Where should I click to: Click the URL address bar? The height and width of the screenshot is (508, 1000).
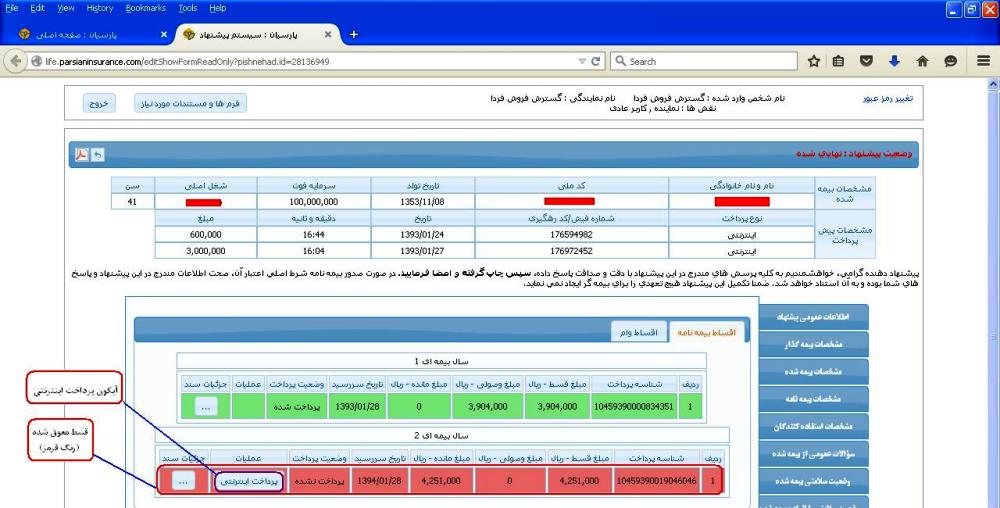point(306,62)
